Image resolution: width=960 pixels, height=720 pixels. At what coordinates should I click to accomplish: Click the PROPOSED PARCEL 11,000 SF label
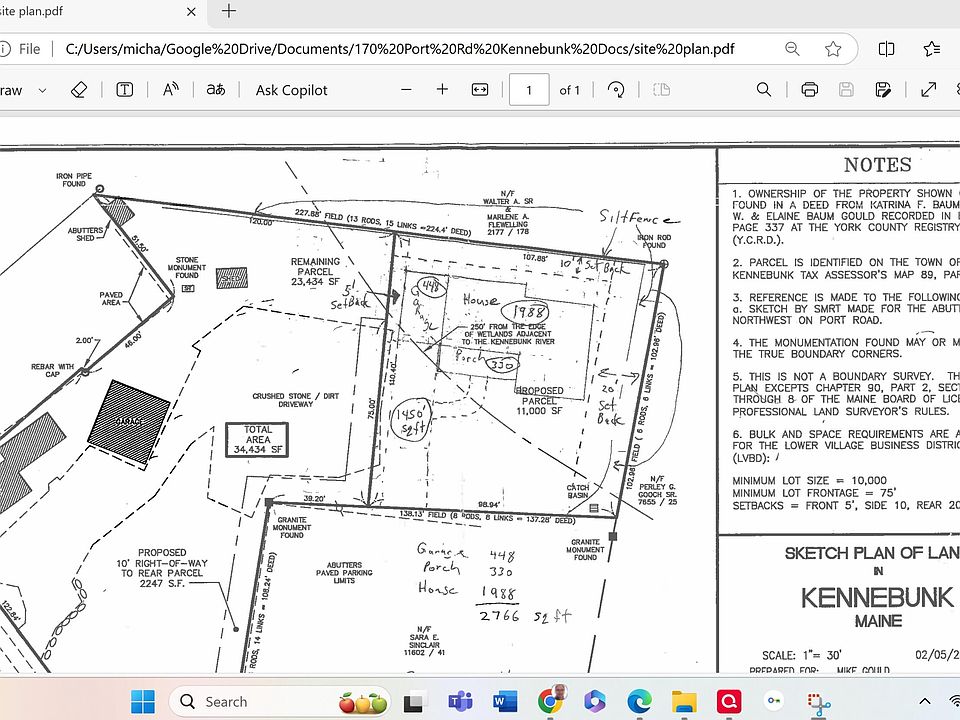[x=539, y=401]
